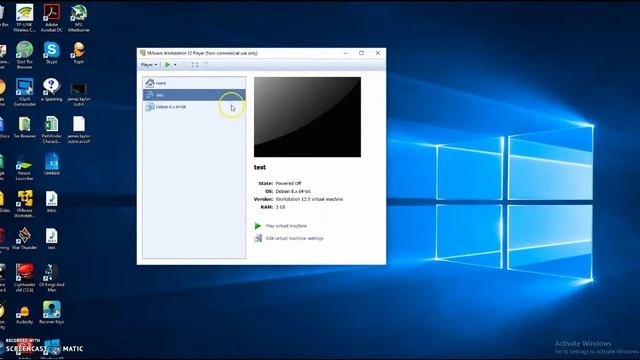The width and height of the screenshot is (640, 360).
Task: Open Adobe Acrobat DC desktop shortcut
Action: 52,18
